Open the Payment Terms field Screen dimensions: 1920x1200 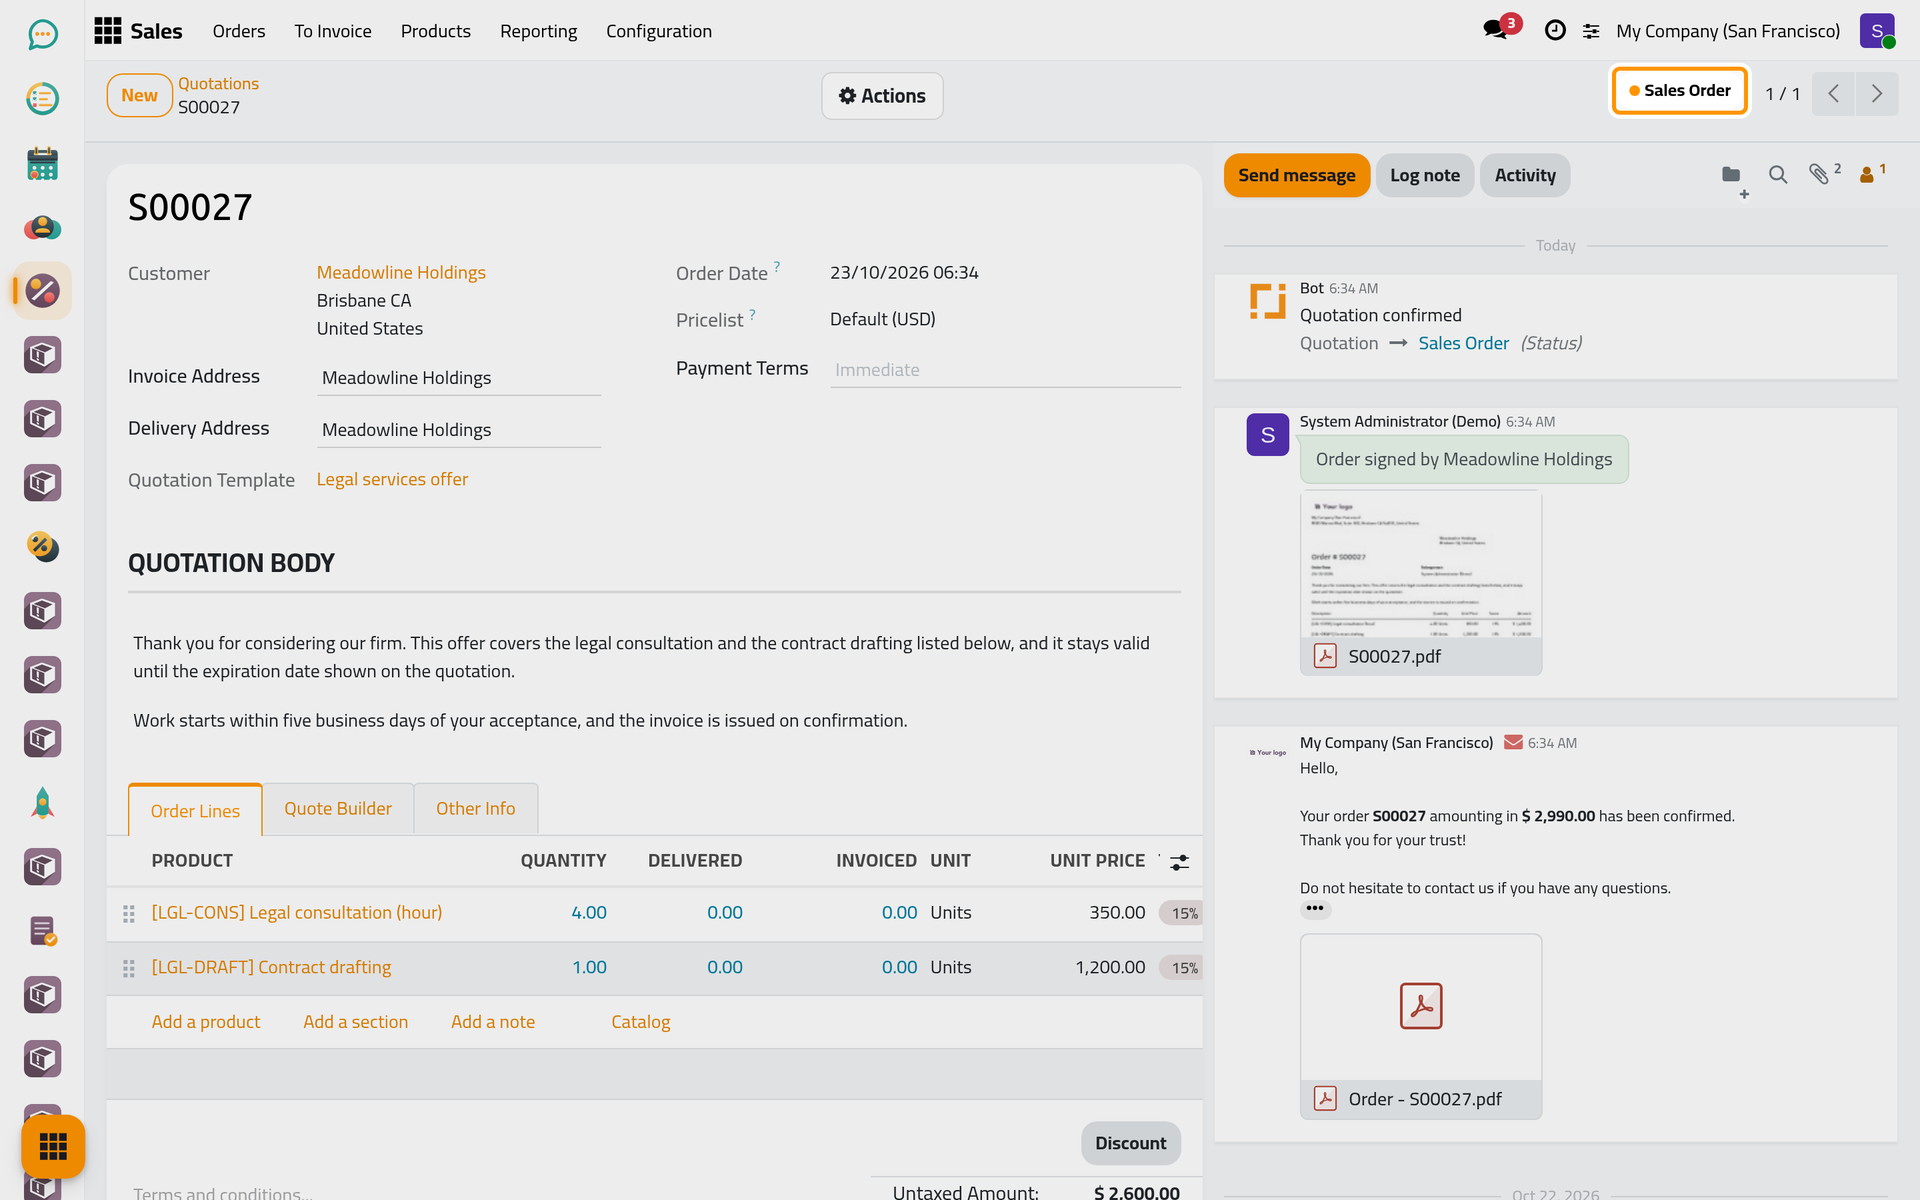pyautogui.click(x=1005, y=370)
